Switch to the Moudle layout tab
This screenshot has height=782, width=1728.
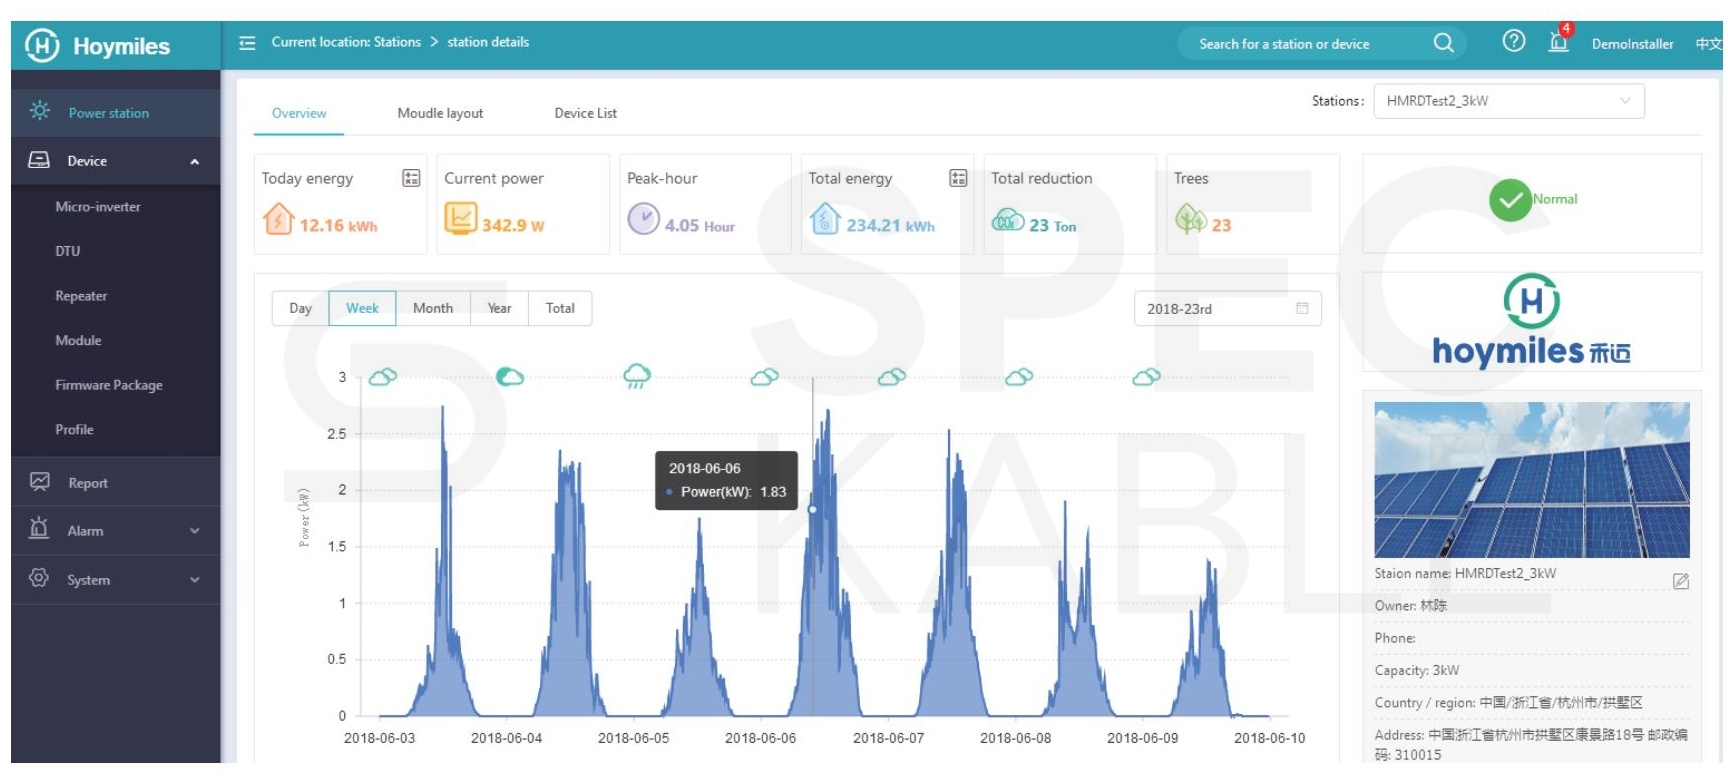coord(440,113)
